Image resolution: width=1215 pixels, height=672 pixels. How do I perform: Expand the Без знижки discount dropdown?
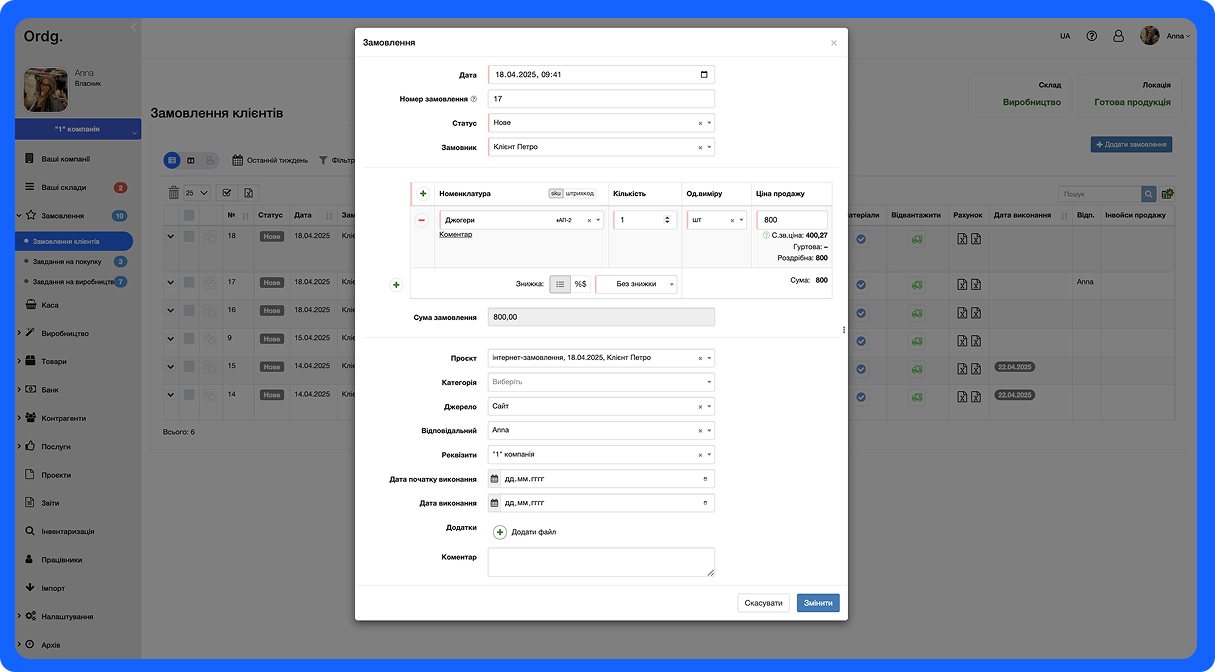pyautogui.click(x=637, y=284)
